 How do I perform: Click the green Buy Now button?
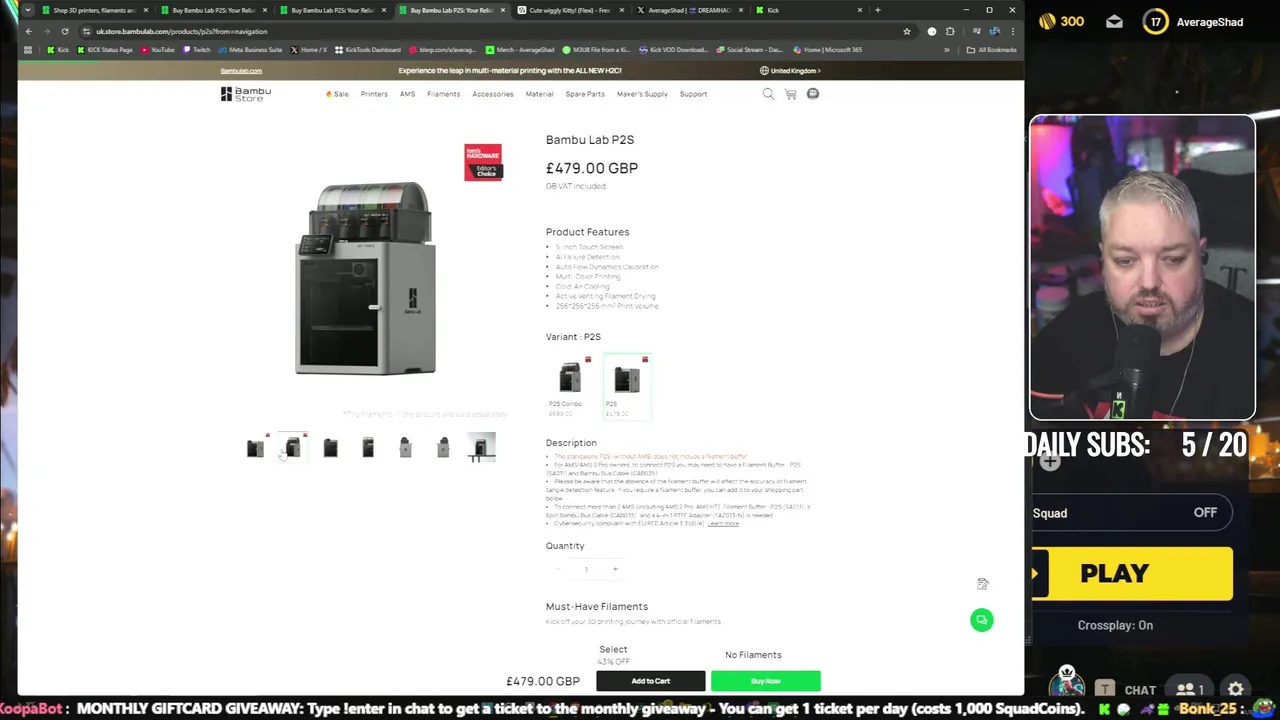765,681
